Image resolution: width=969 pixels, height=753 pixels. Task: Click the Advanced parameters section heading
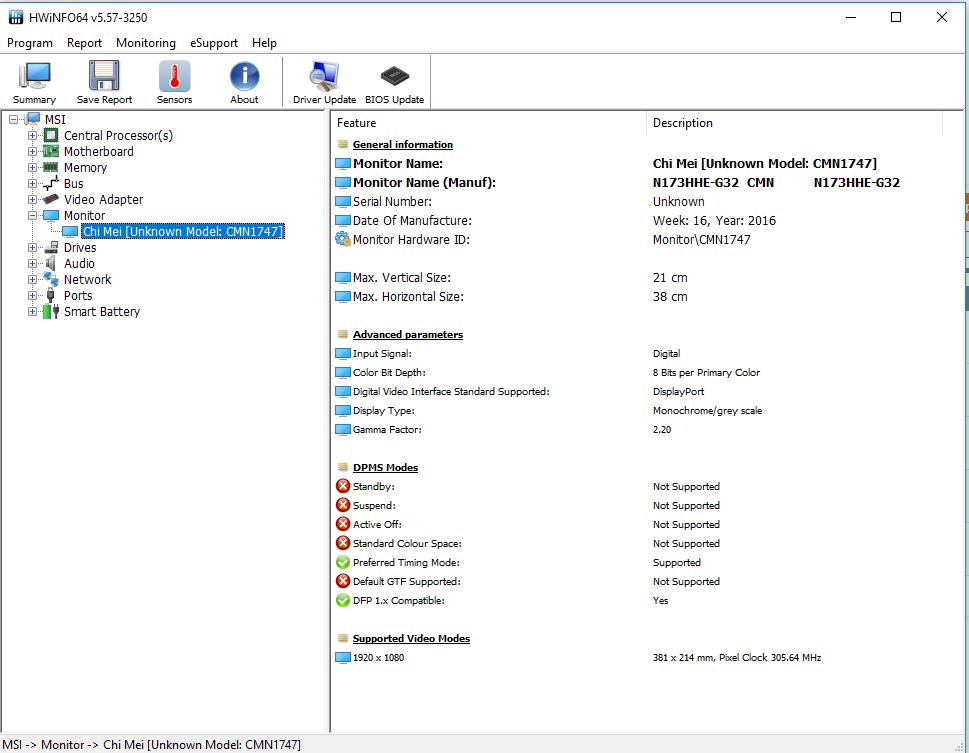(x=408, y=334)
